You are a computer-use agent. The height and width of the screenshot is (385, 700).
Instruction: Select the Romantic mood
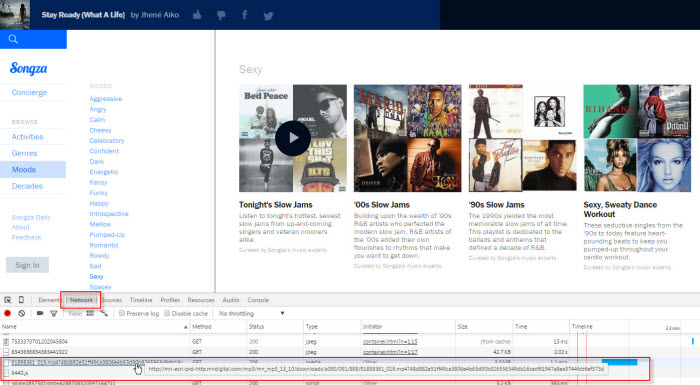pyautogui.click(x=104, y=245)
